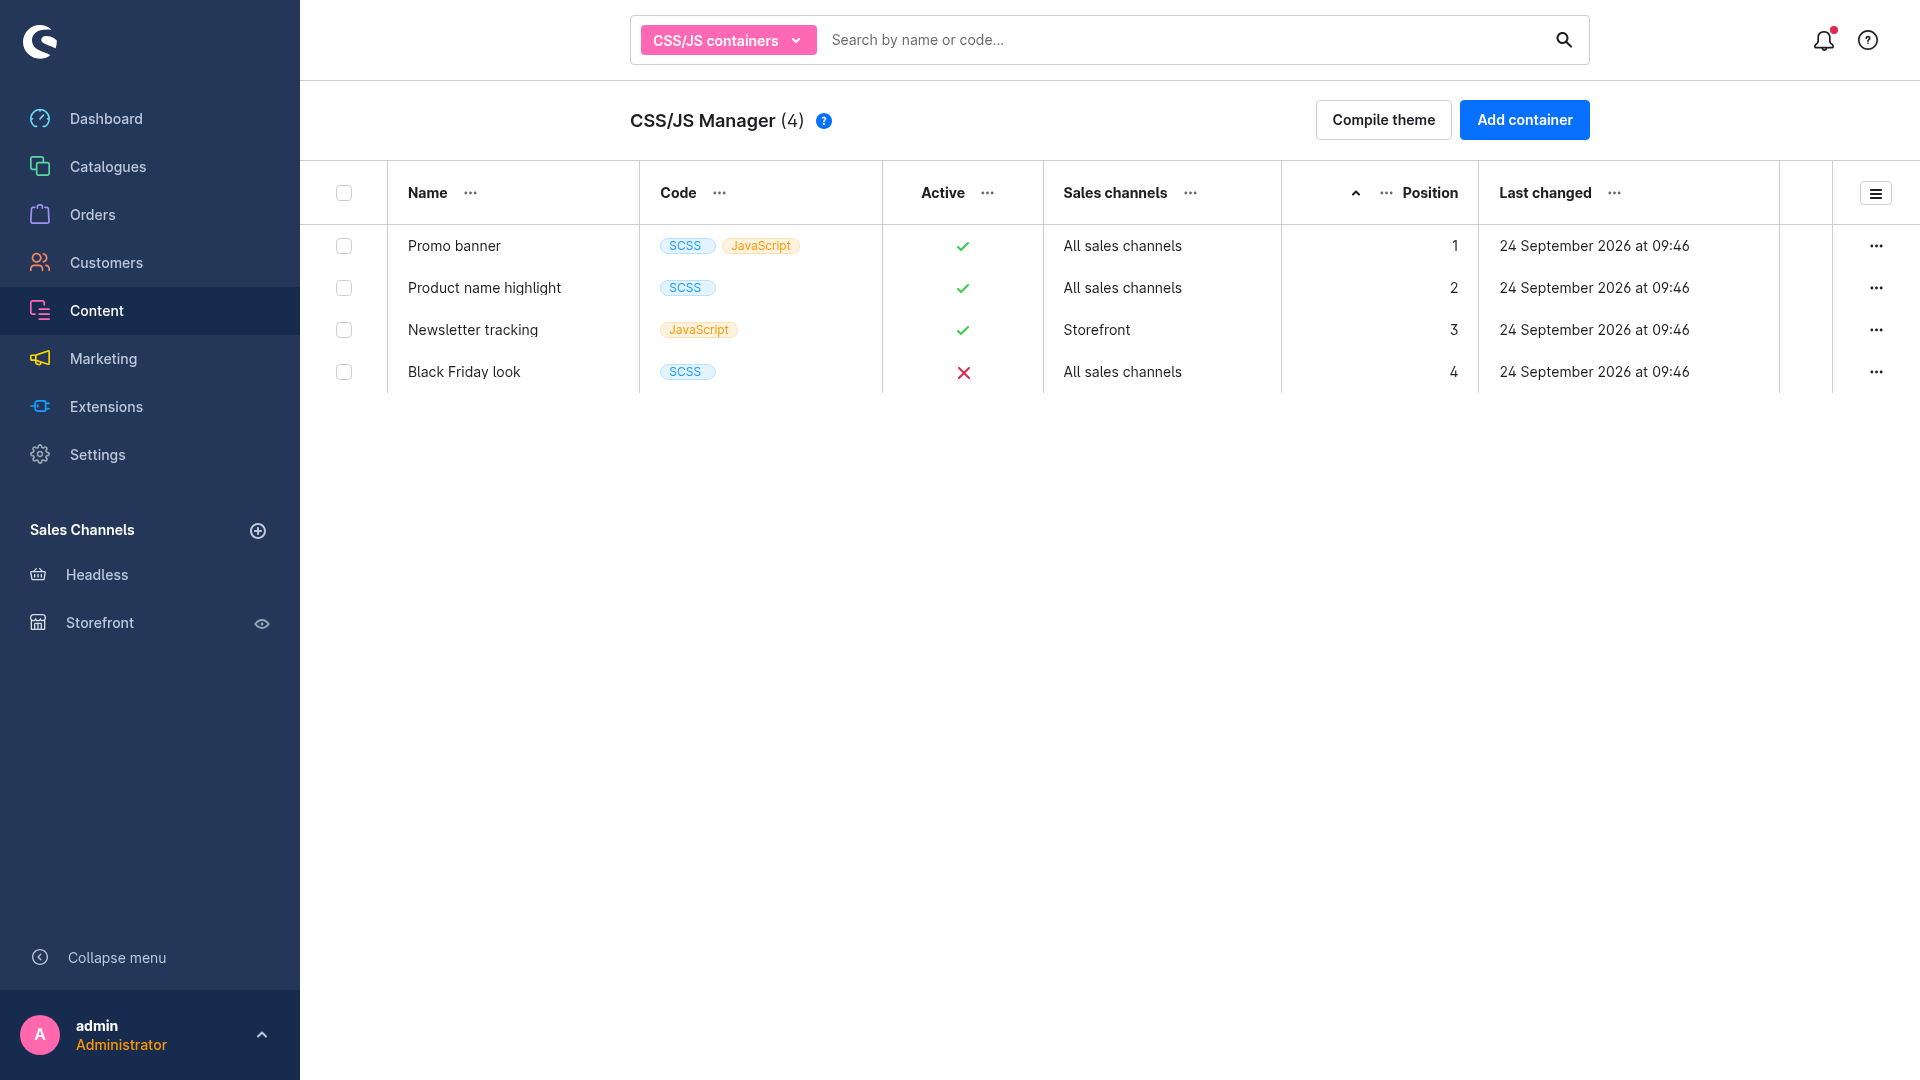
Task: Open the notifications bell
Action: [1824, 40]
